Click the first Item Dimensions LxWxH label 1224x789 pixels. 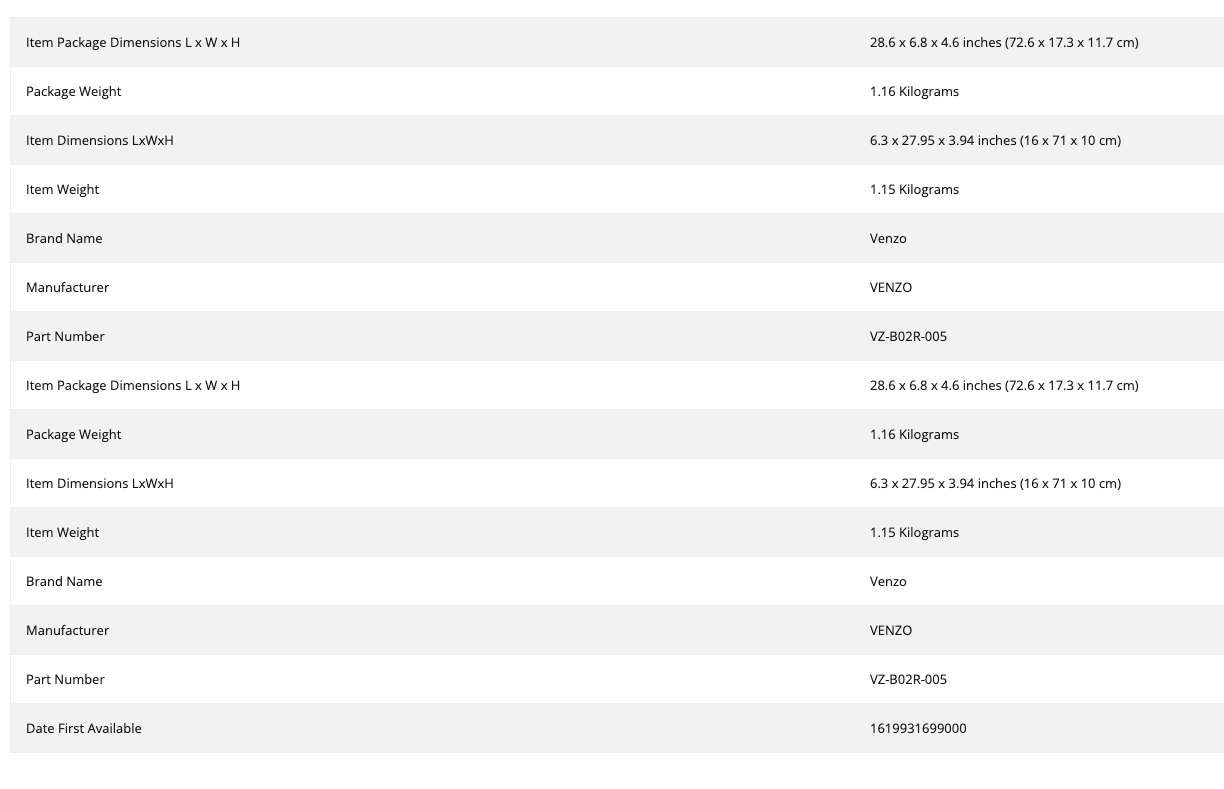(100, 140)
